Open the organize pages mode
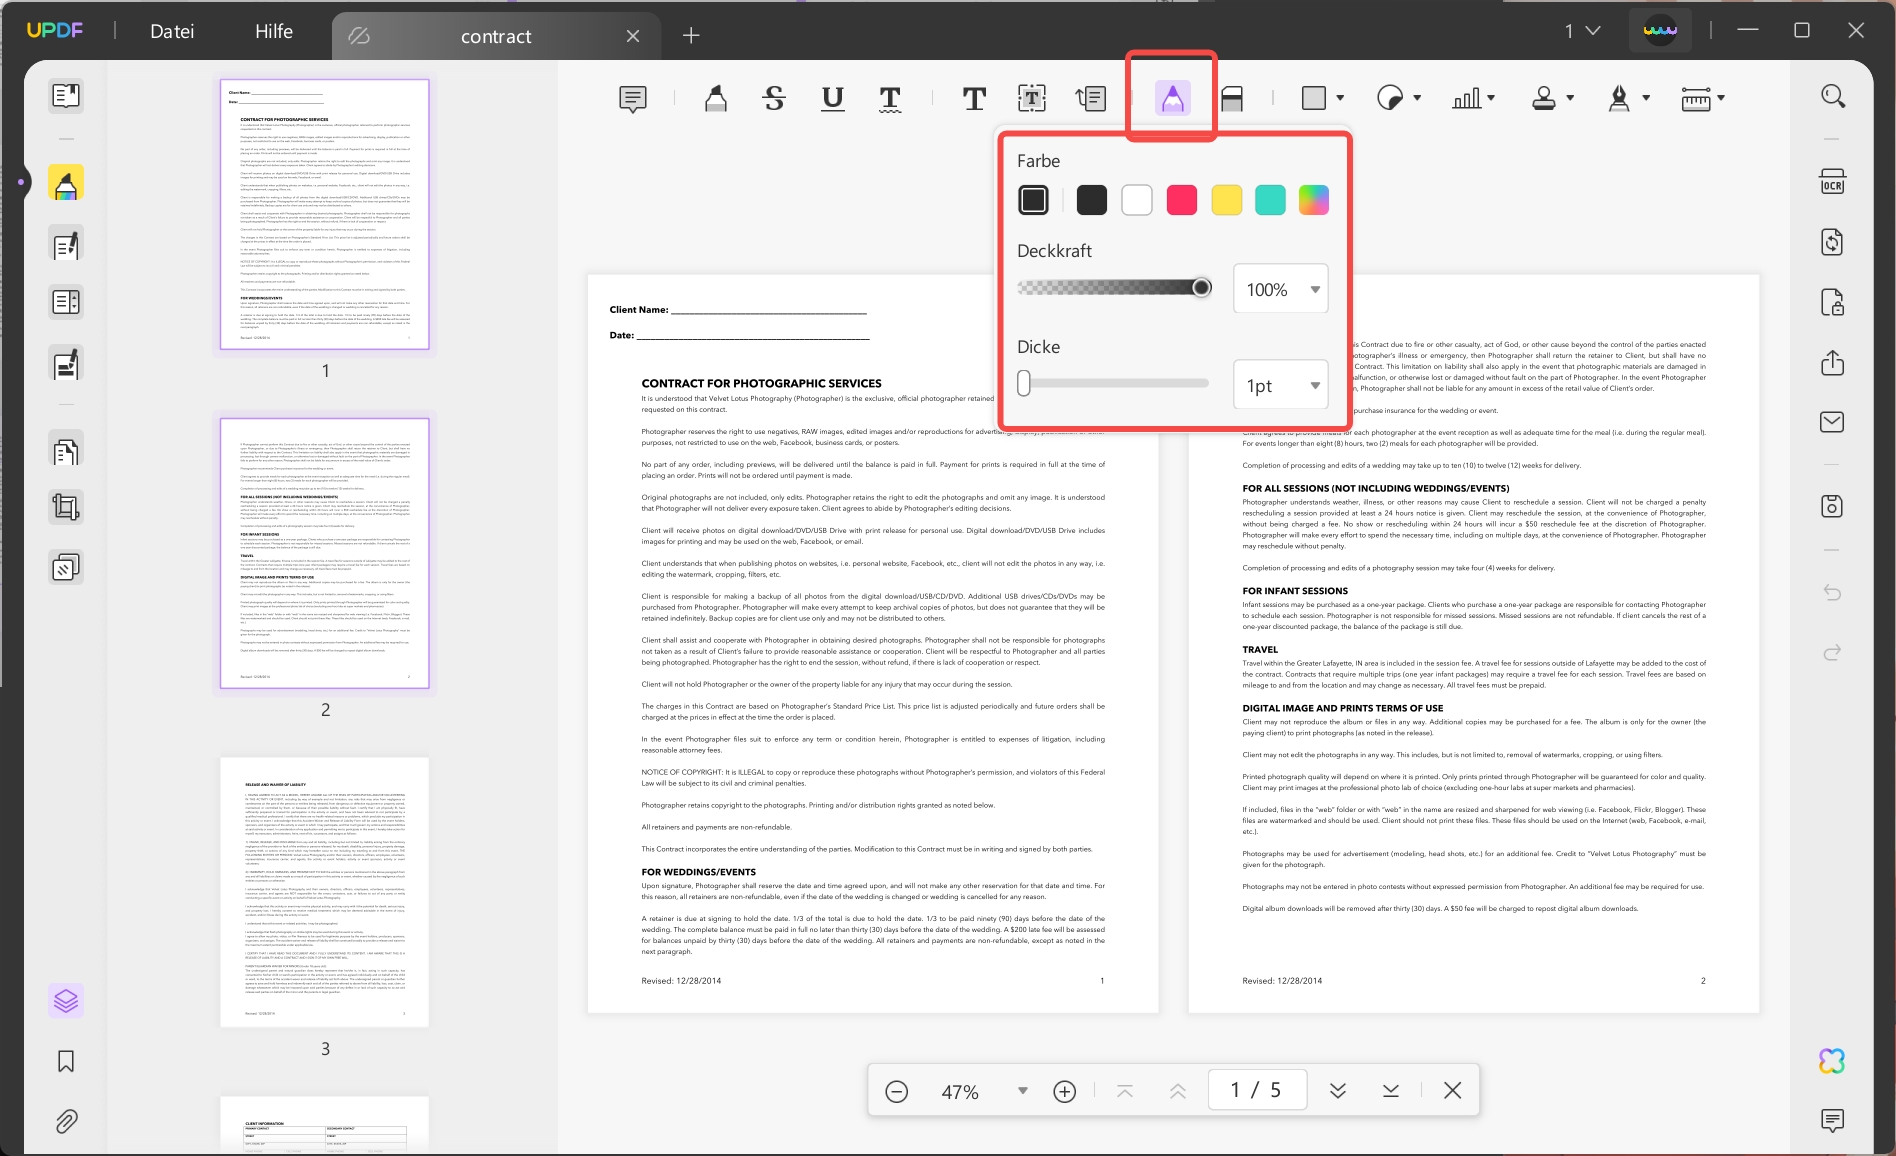1896x1156 pixels. (x=66, y=452)
